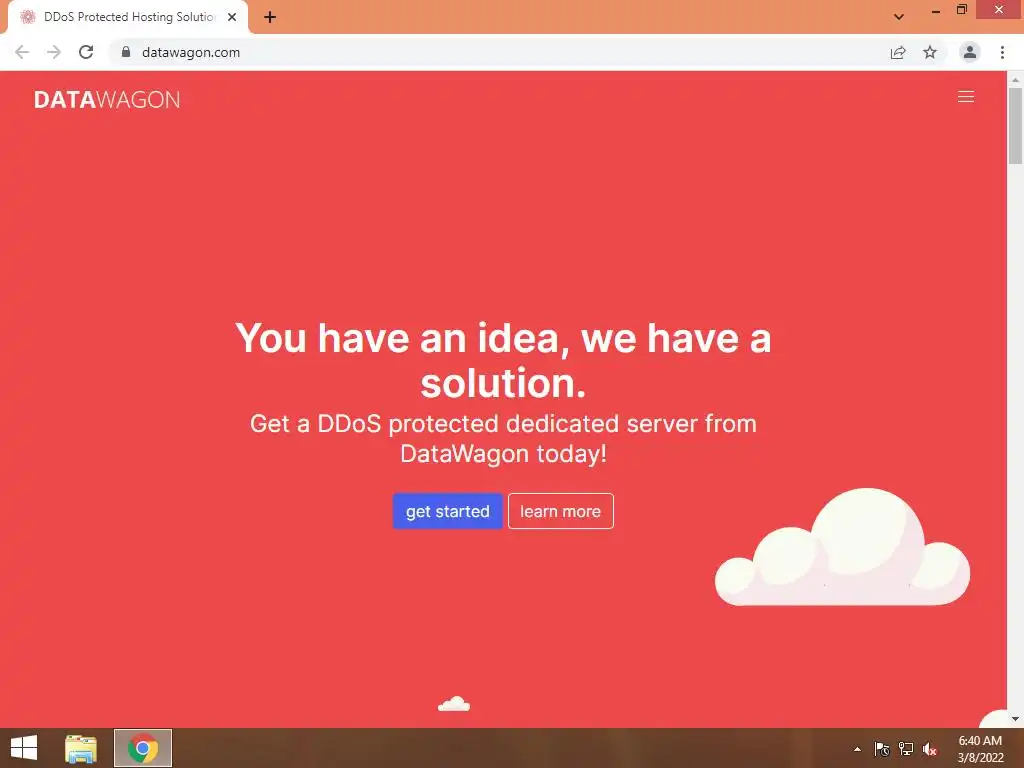Go forward using the browser forward arrow
Viewport: 1024px width, 768px height.
point(54,52)
